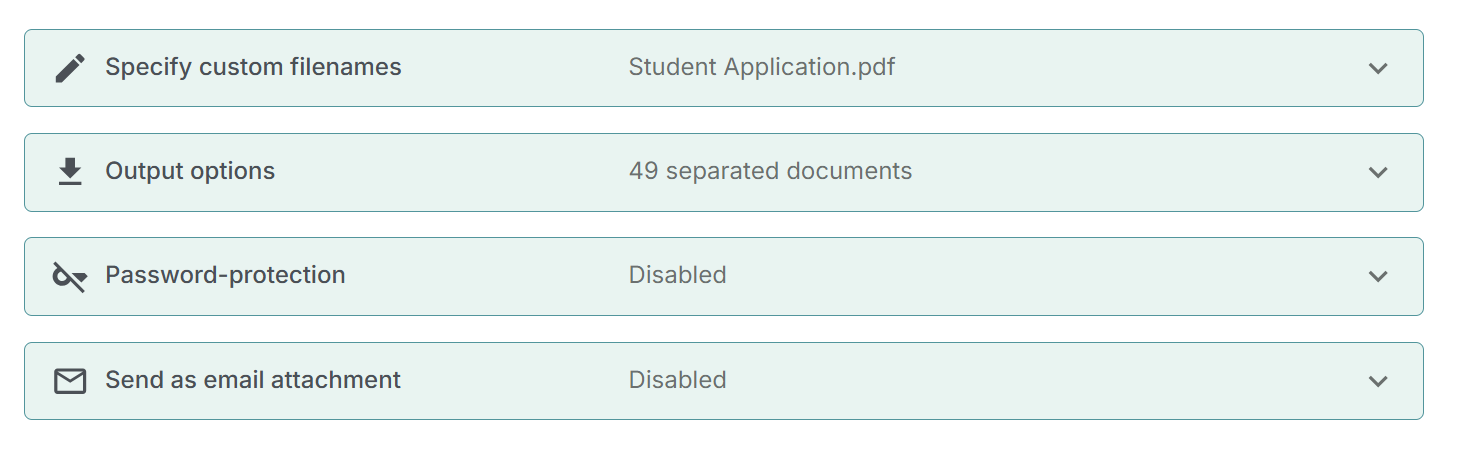Click the Disabled status of email attachment
Screen dimensions: 1457x452
677,380
